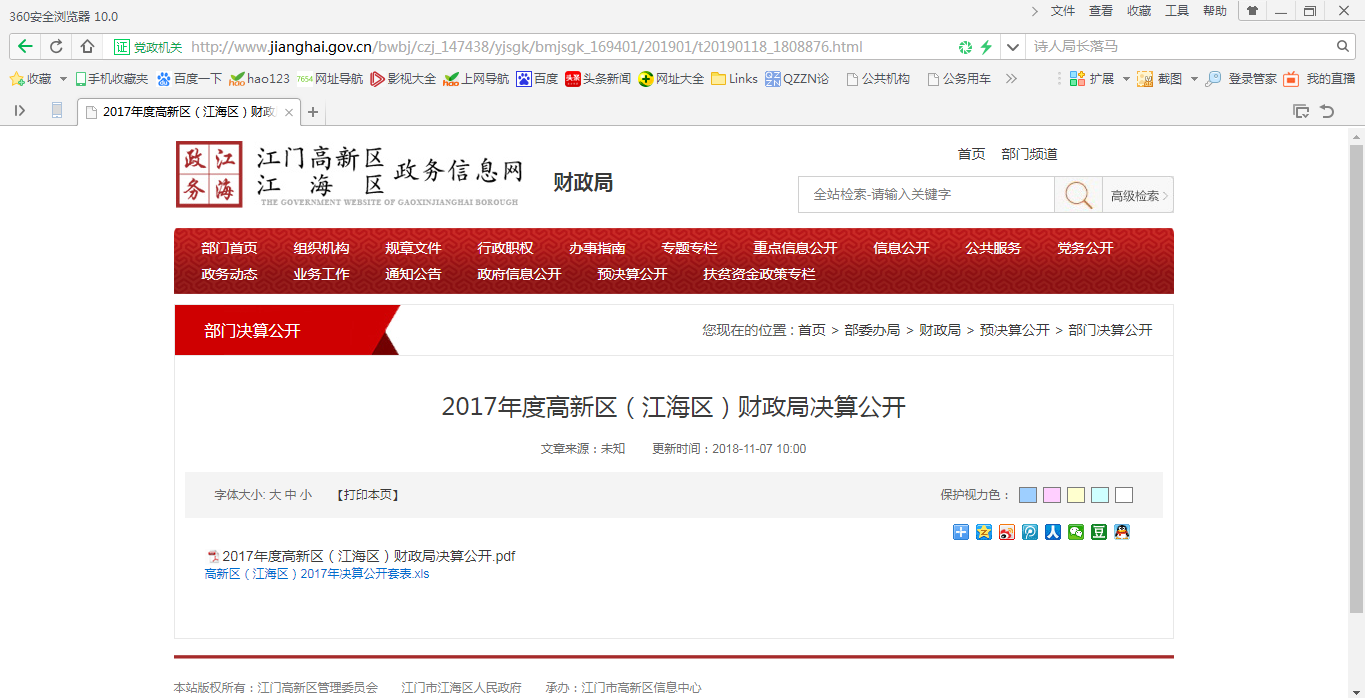
Task: Open 组织机构 navigation item
Action: 321,248
